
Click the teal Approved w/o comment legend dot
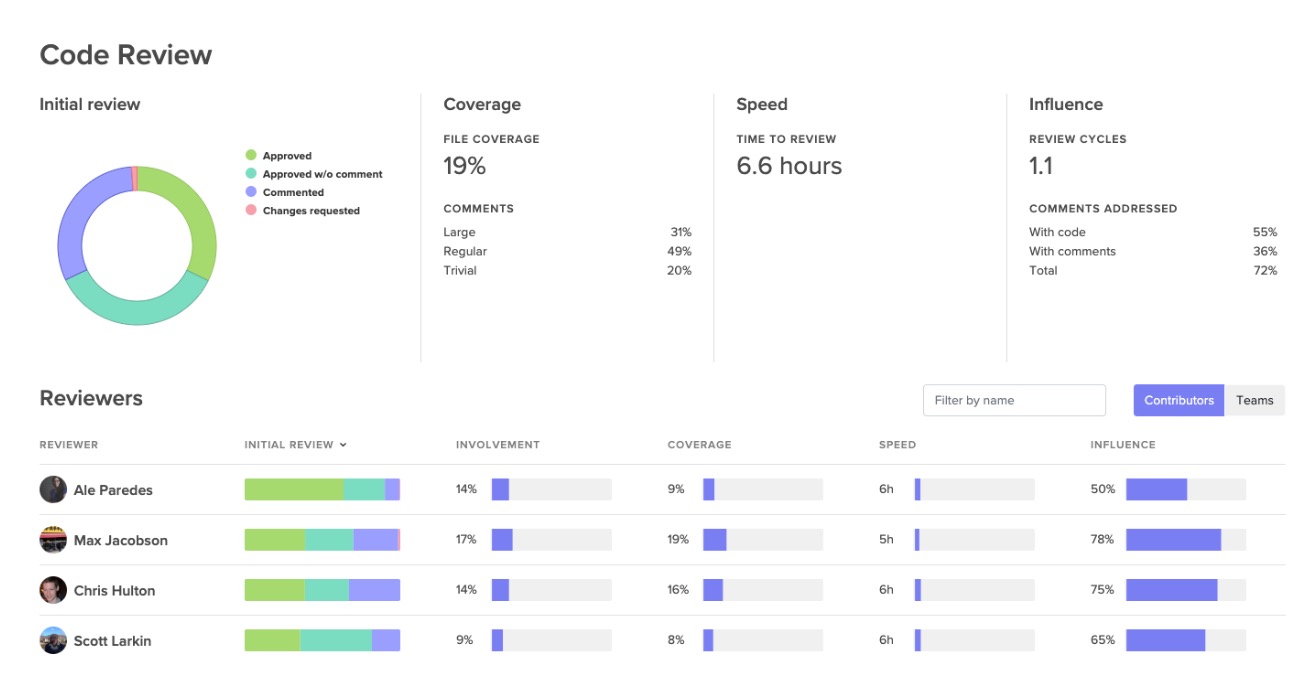pos(251,174)
